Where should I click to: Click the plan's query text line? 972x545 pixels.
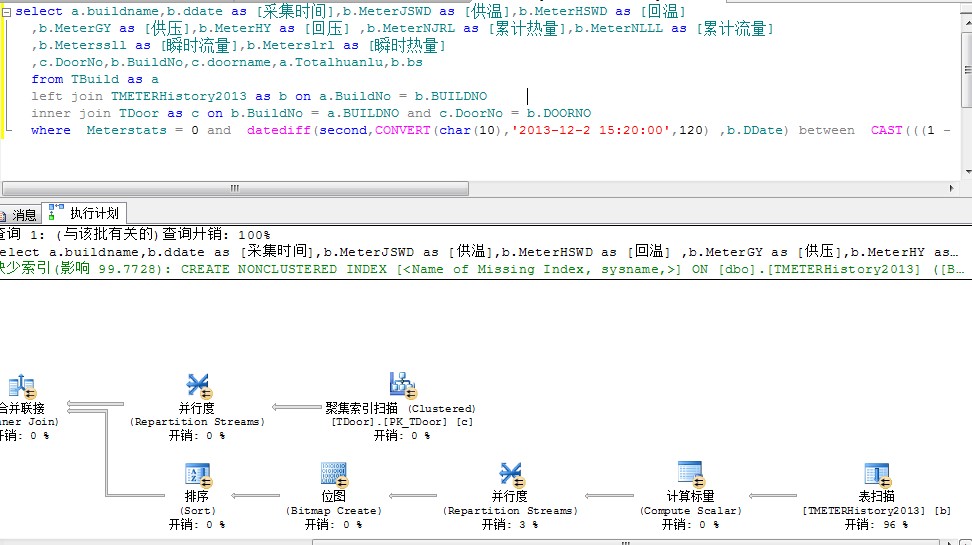(480, 252)
